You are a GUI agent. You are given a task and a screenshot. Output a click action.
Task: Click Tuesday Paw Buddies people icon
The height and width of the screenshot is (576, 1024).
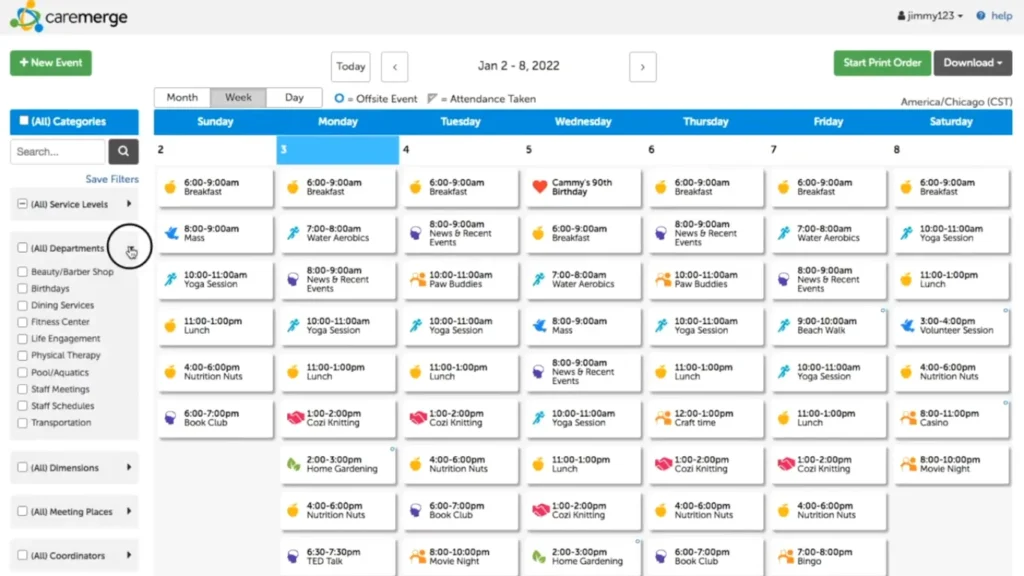(x=417, y=280)
